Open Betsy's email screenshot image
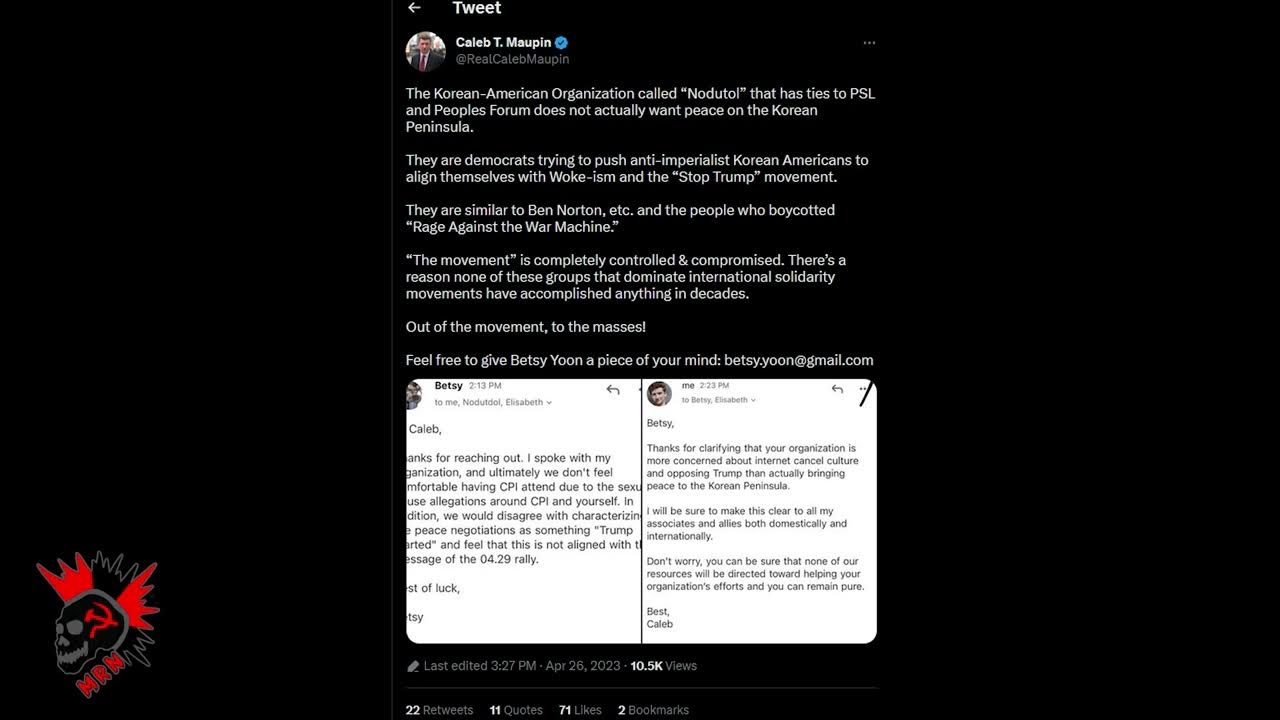This screenshot has width=1280, height=720. pos(523,520)
